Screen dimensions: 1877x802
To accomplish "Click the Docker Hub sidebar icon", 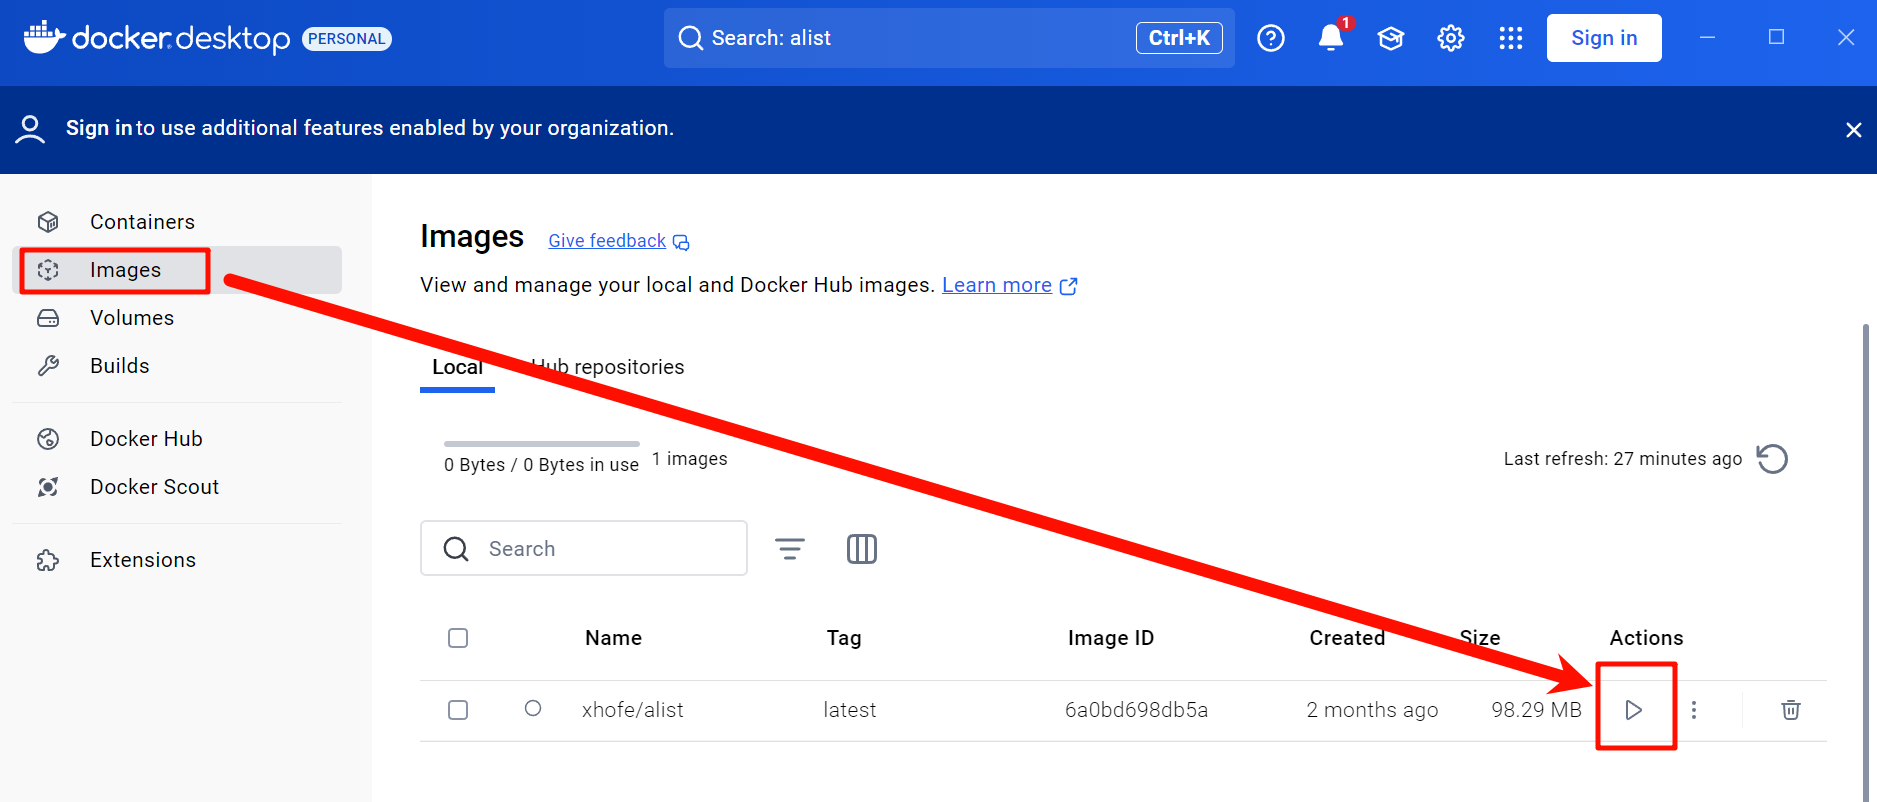I will [48, 439].
